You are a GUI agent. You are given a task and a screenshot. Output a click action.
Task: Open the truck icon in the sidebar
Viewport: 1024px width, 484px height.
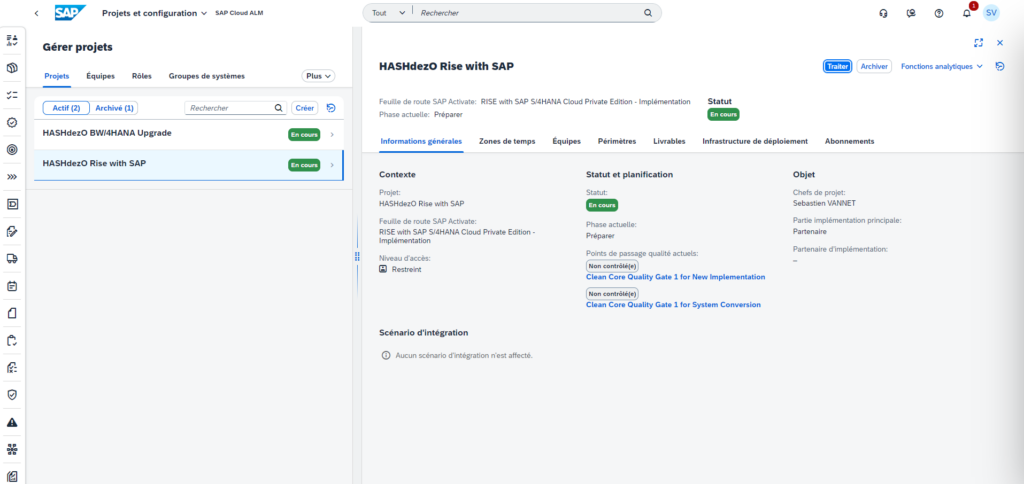tap(12, 259)
